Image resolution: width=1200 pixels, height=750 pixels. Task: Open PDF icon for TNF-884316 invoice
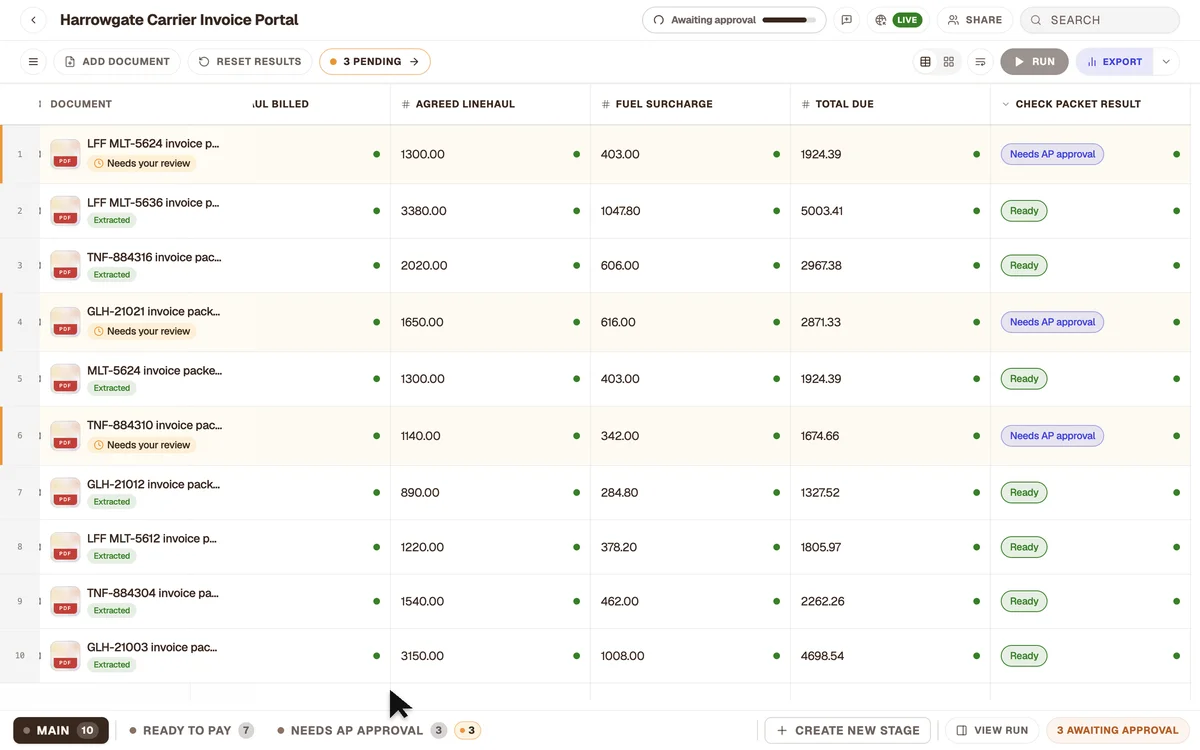point(65,265)
